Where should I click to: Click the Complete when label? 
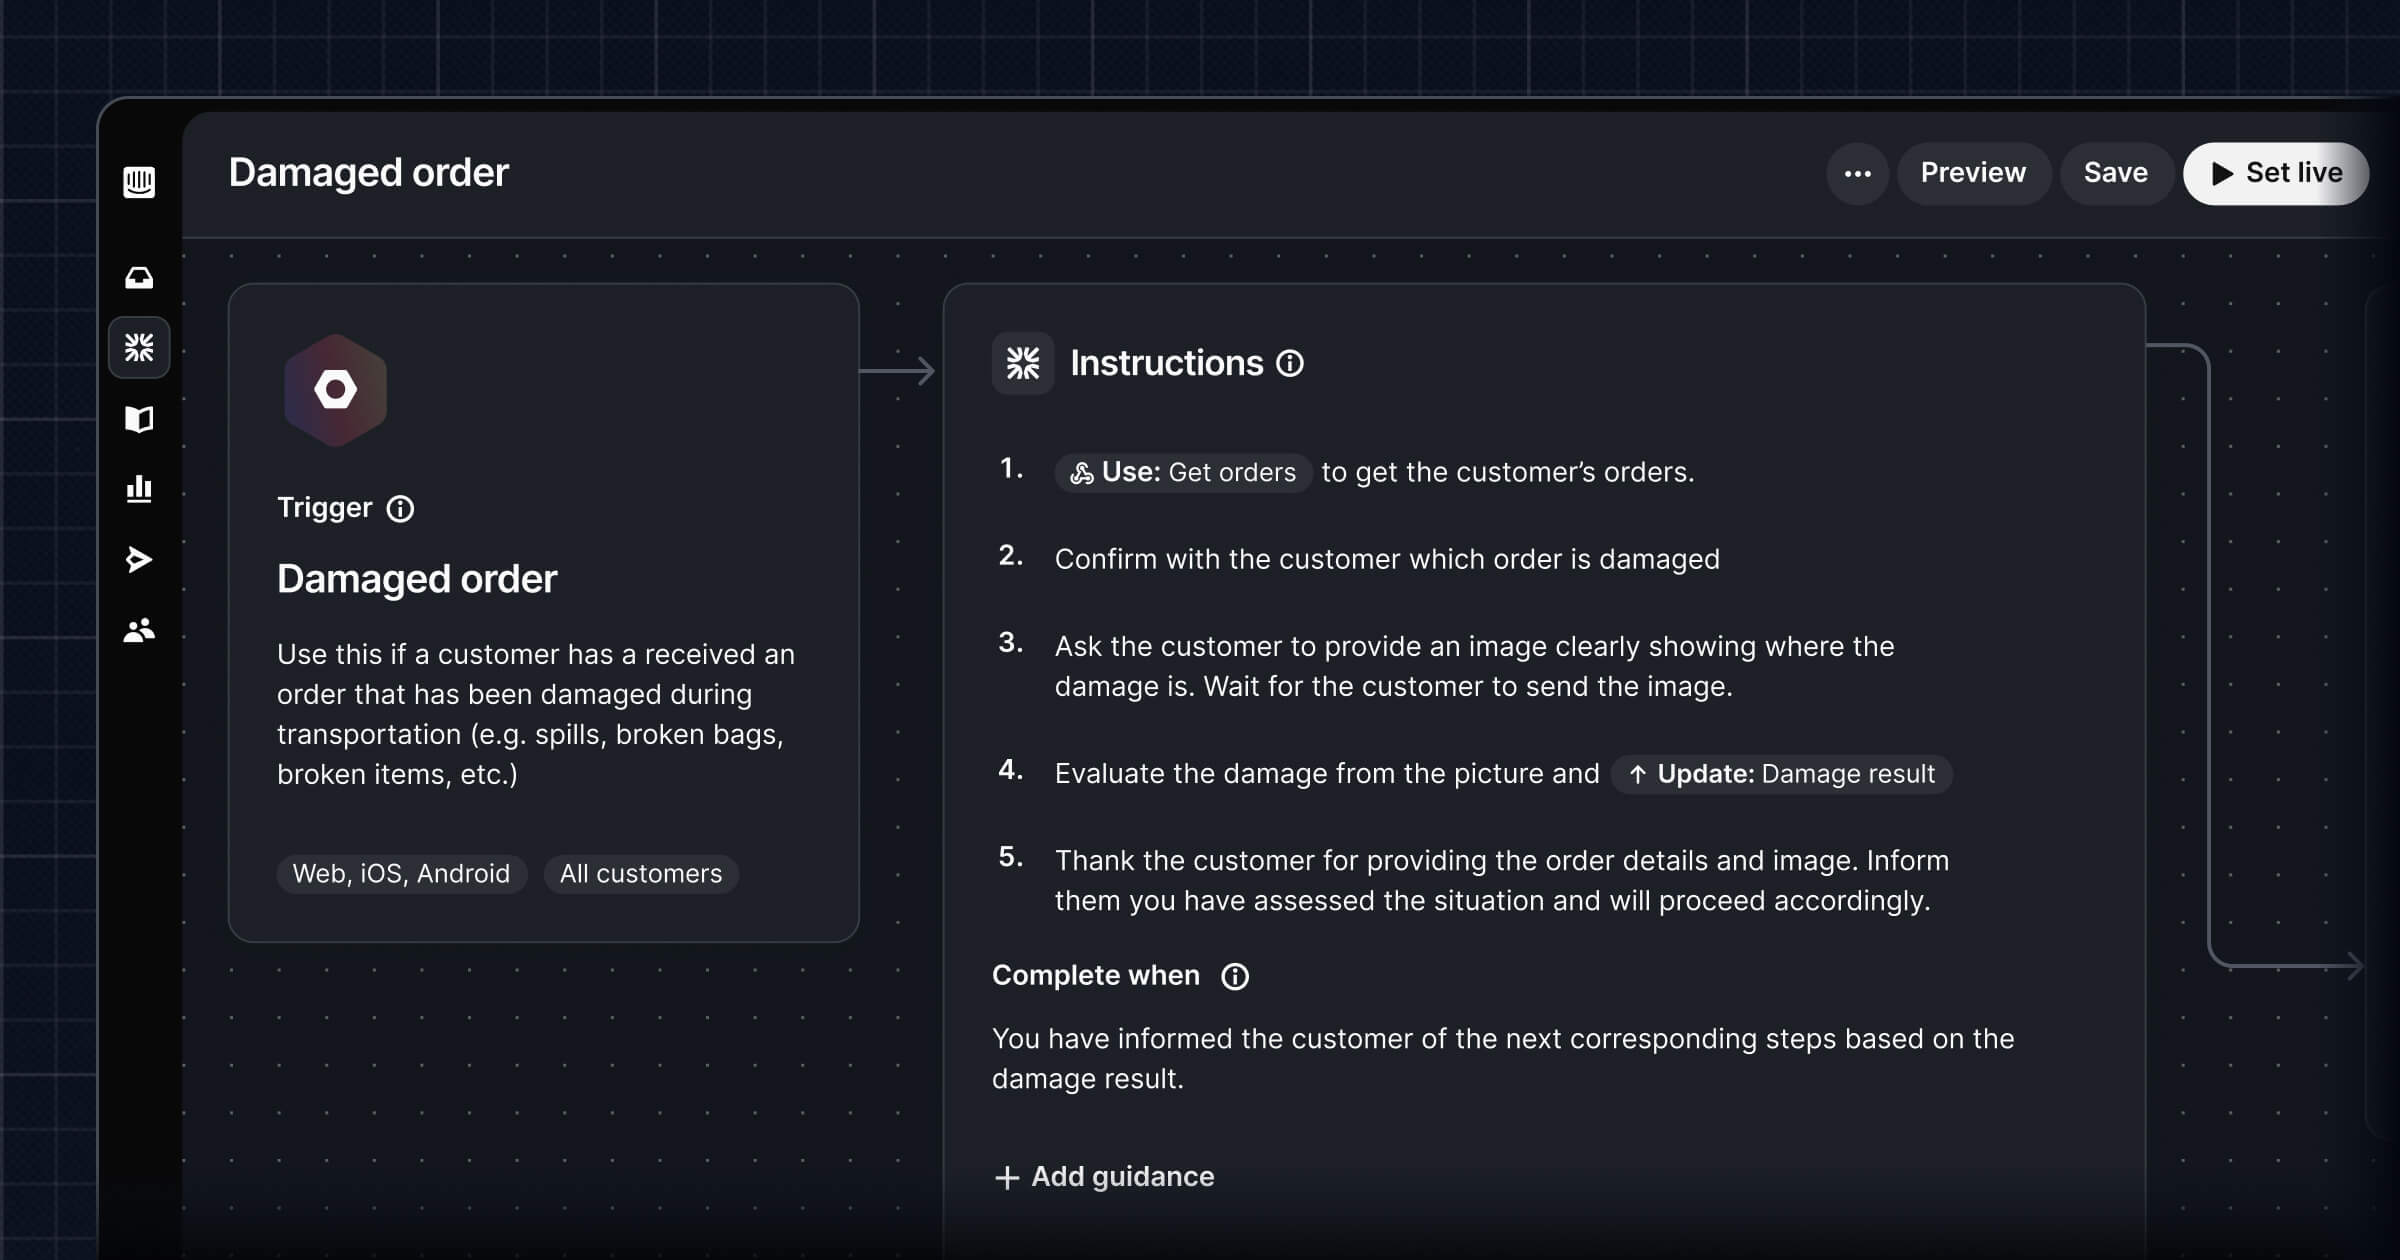click(x=1096, y=976)
